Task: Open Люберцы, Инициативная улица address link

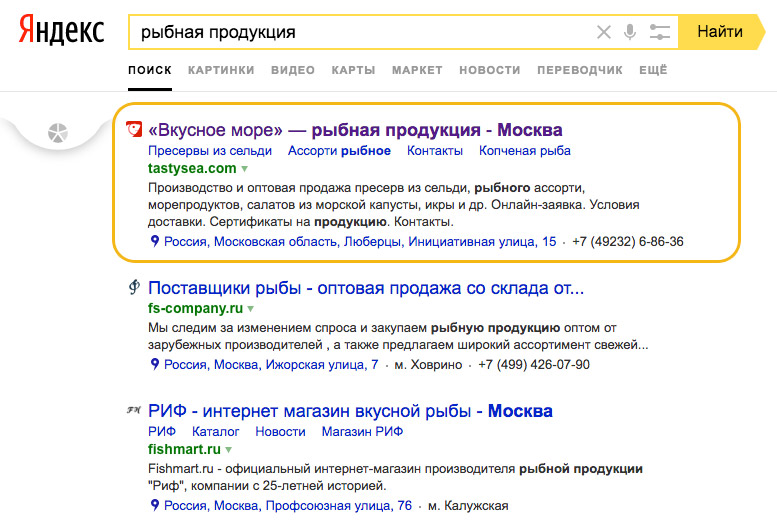Action: (x=360, y=242)
